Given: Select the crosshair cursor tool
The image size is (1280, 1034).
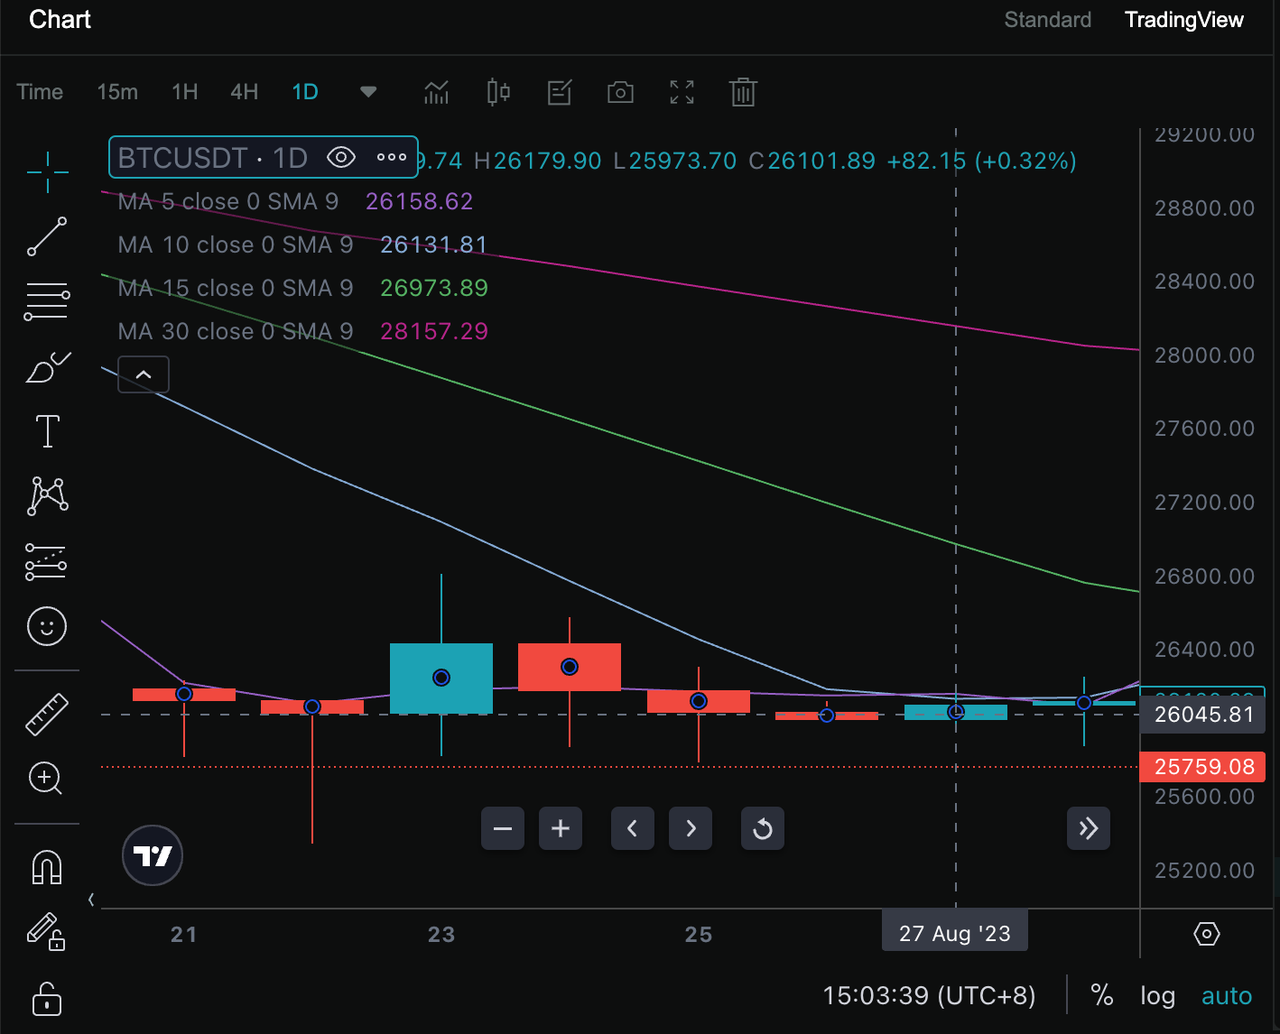Looking at the screenshot, I should (x=47, y=172).
